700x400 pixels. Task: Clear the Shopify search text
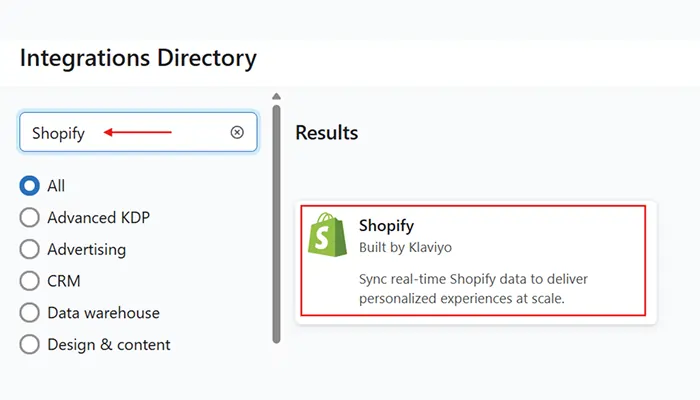click(237, 132)
